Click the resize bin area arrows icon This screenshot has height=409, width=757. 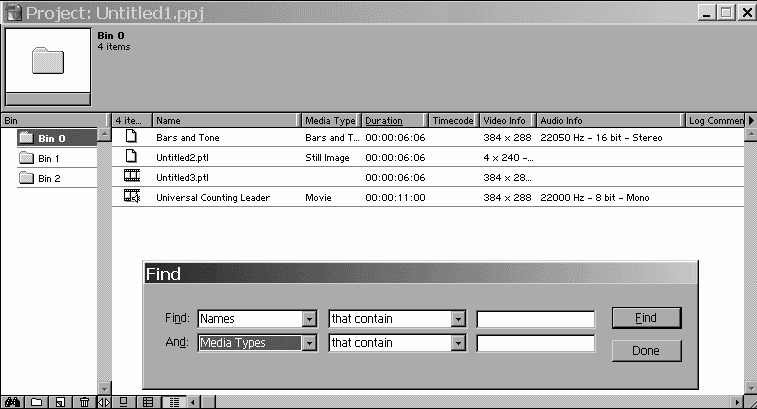click(104, 402)
